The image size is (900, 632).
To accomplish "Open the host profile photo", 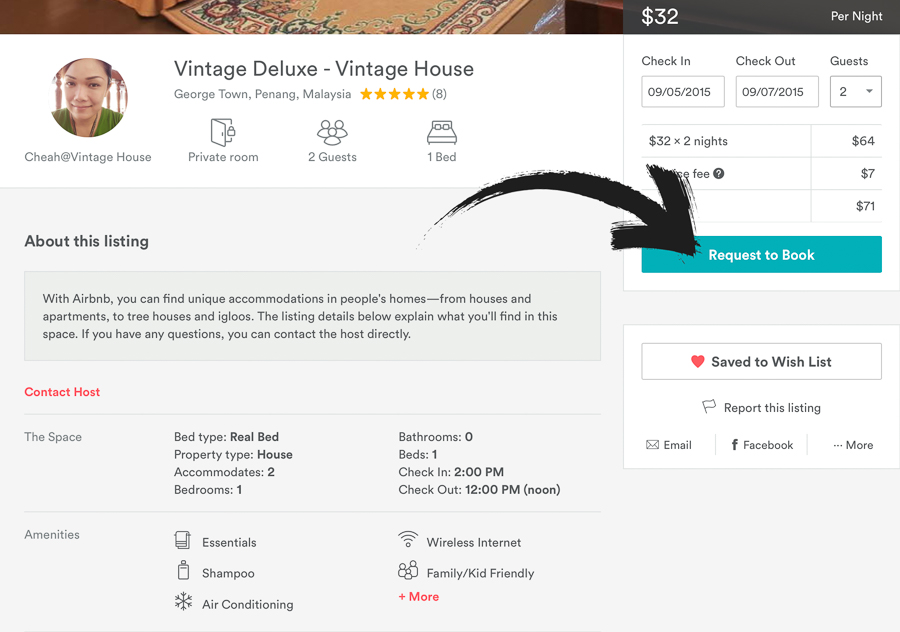I will [x=88, y=97].
